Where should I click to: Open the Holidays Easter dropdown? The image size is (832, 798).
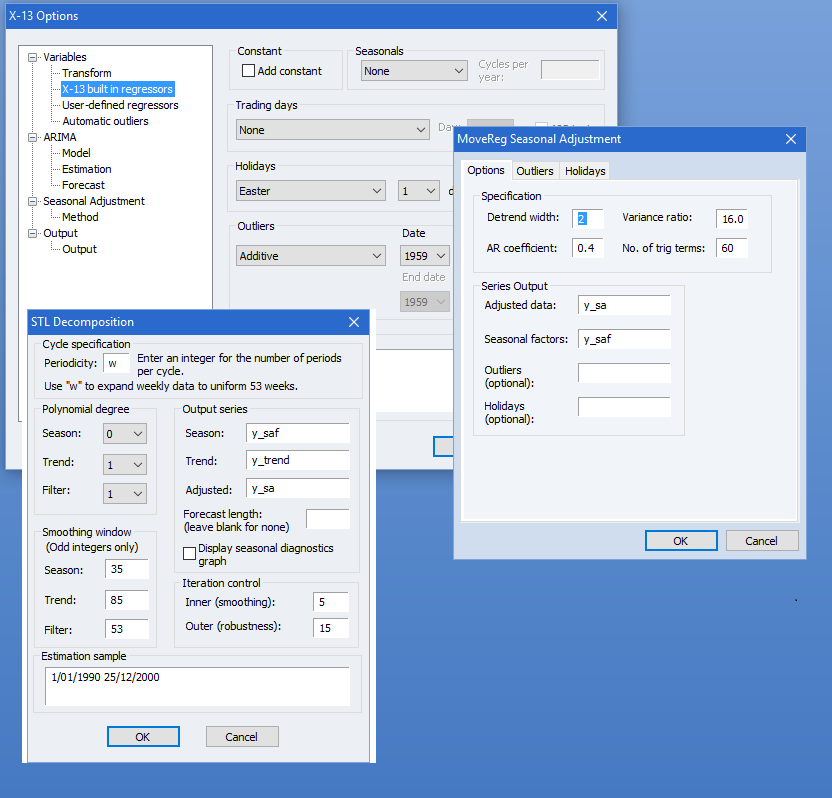coord(311,191)
